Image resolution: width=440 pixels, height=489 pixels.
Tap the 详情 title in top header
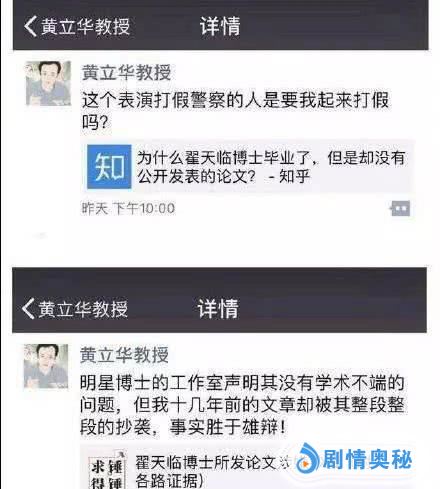[220, 26]
